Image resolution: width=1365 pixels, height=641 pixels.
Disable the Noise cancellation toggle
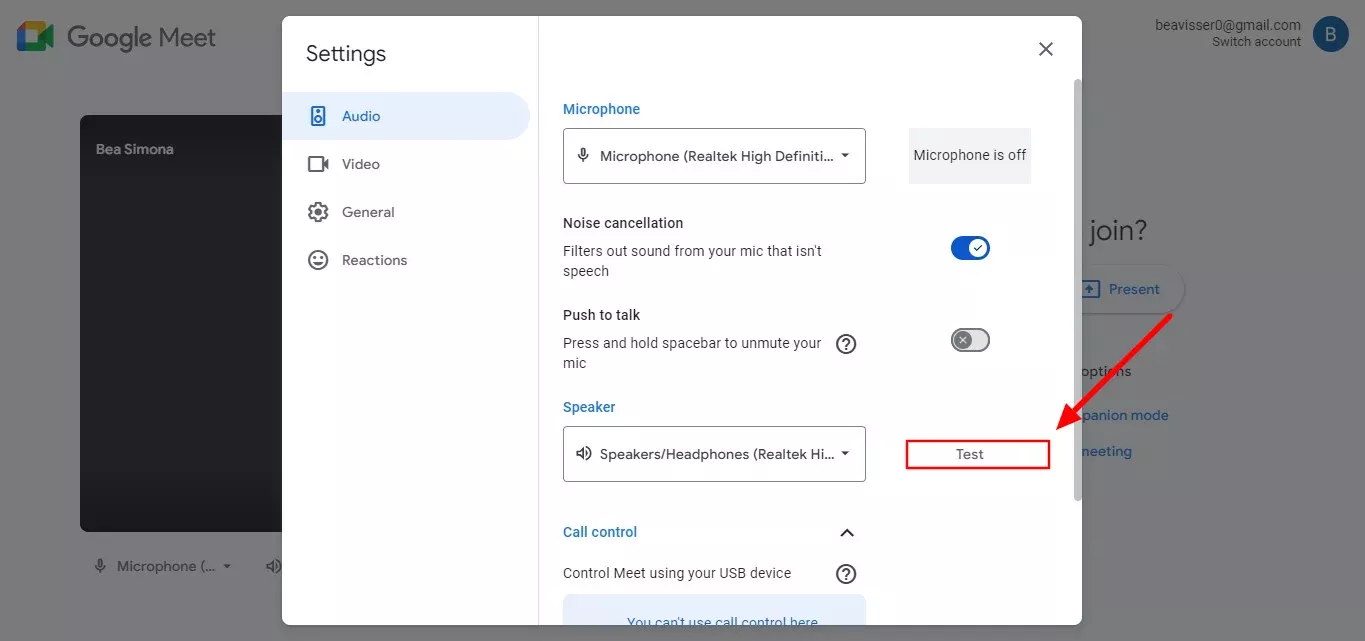coord(970,248)
